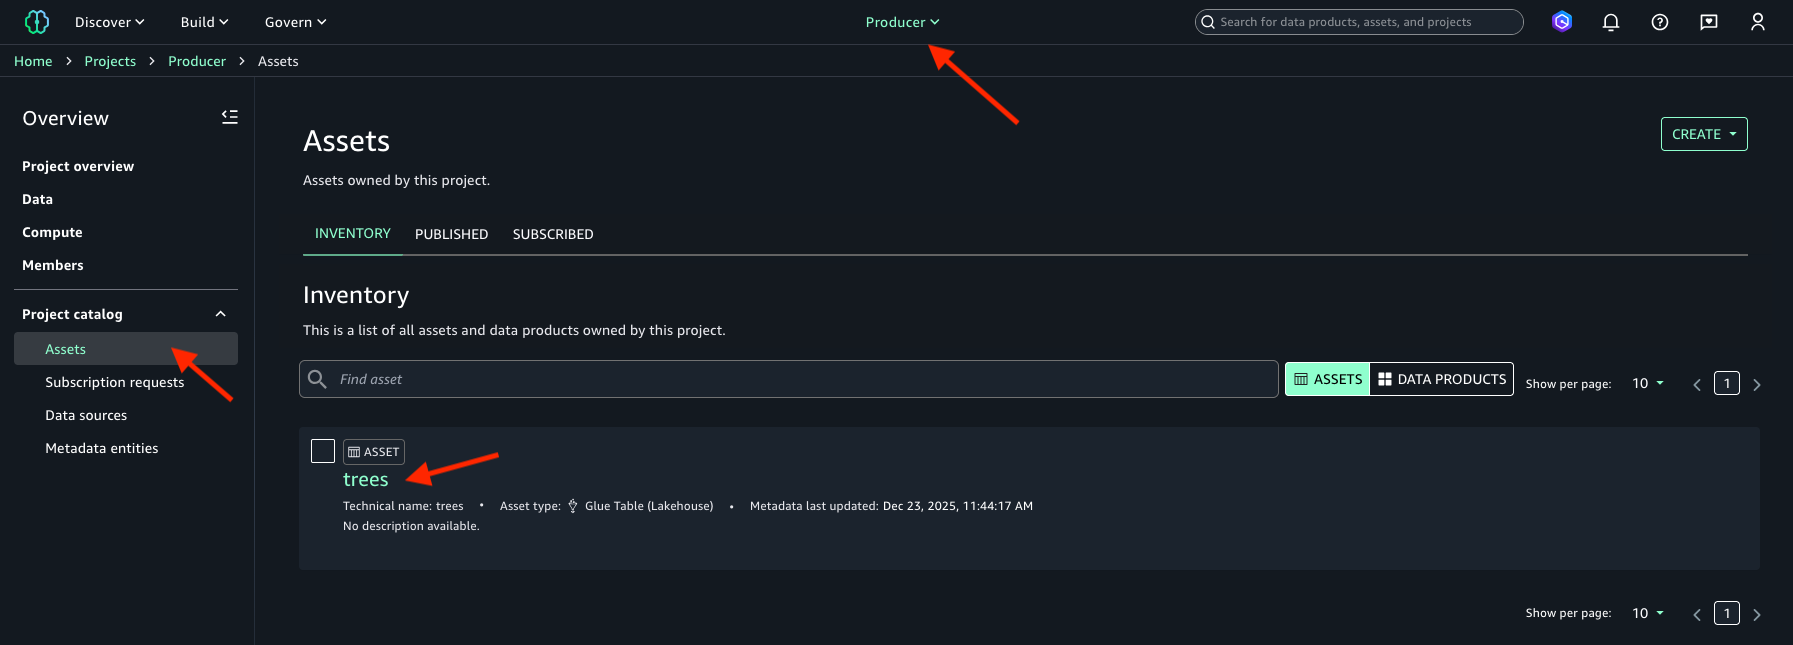Change top Show per page value
This screenshot has width=1793, height=645.
point(1648,383)
